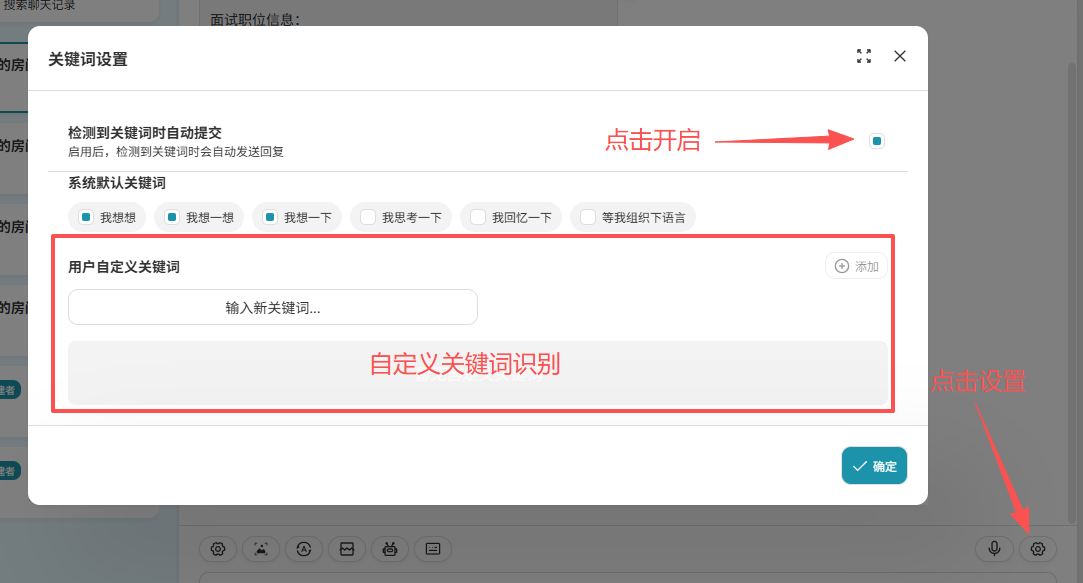
Task: Activate the AI robot assistant icon
Action: point(389,549)
